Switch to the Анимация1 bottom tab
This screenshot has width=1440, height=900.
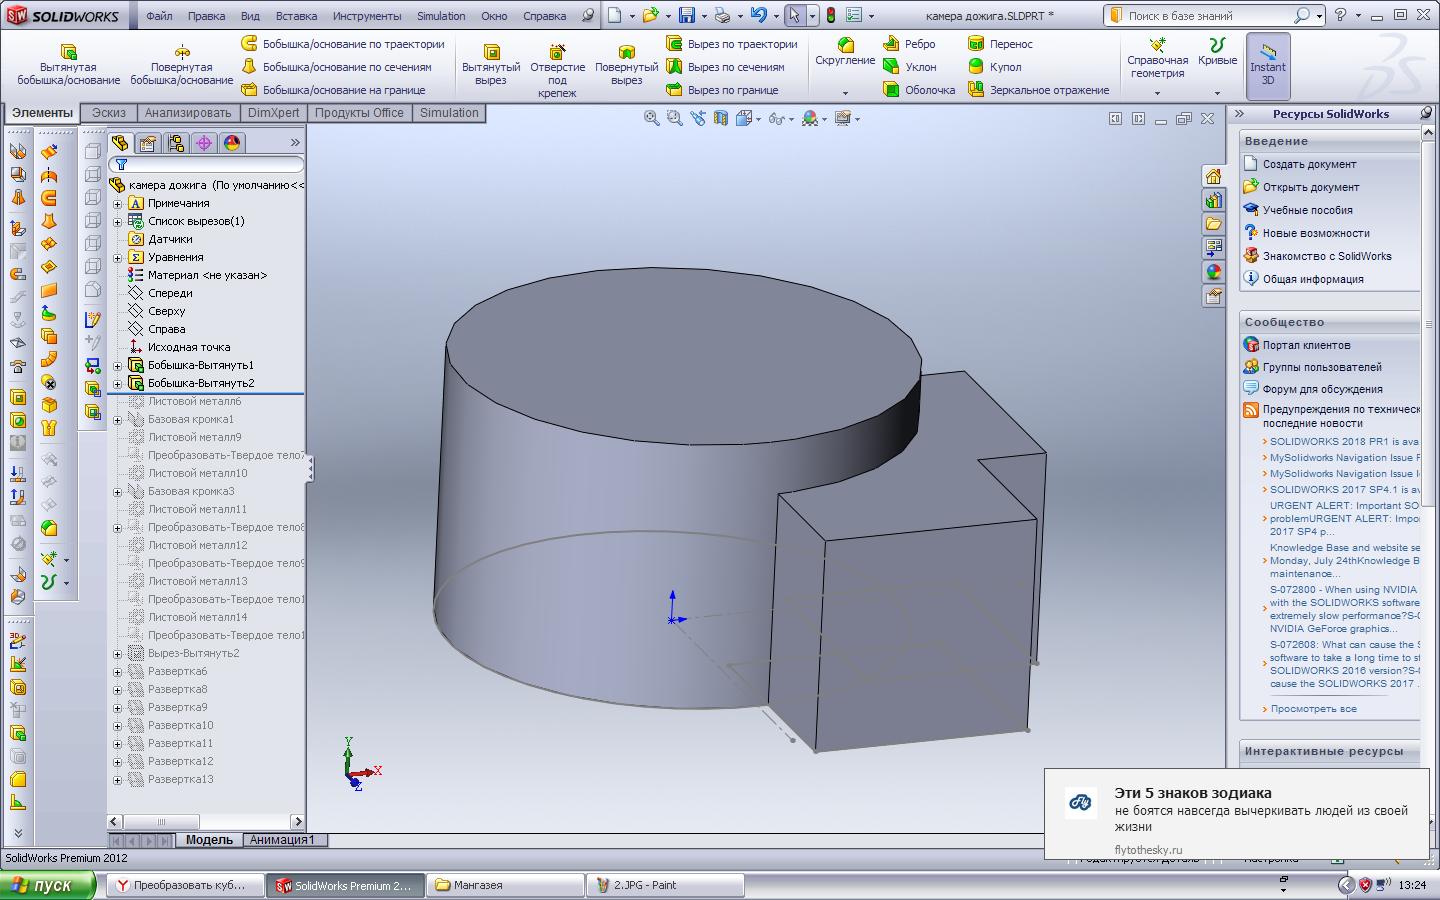[282, 840]
